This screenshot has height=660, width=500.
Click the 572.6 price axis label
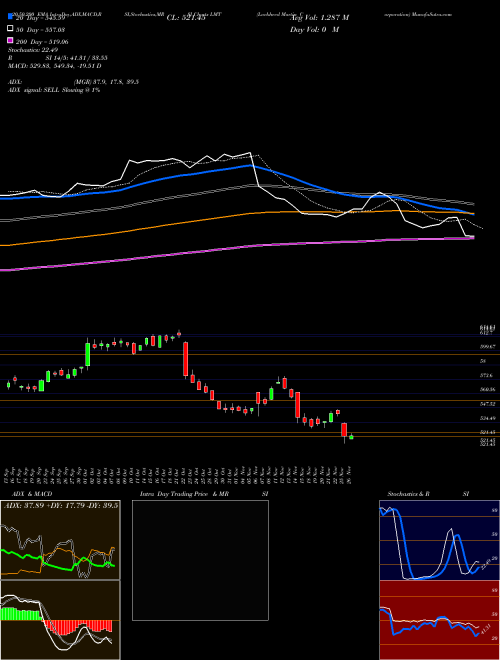click(x=487, y=375)
